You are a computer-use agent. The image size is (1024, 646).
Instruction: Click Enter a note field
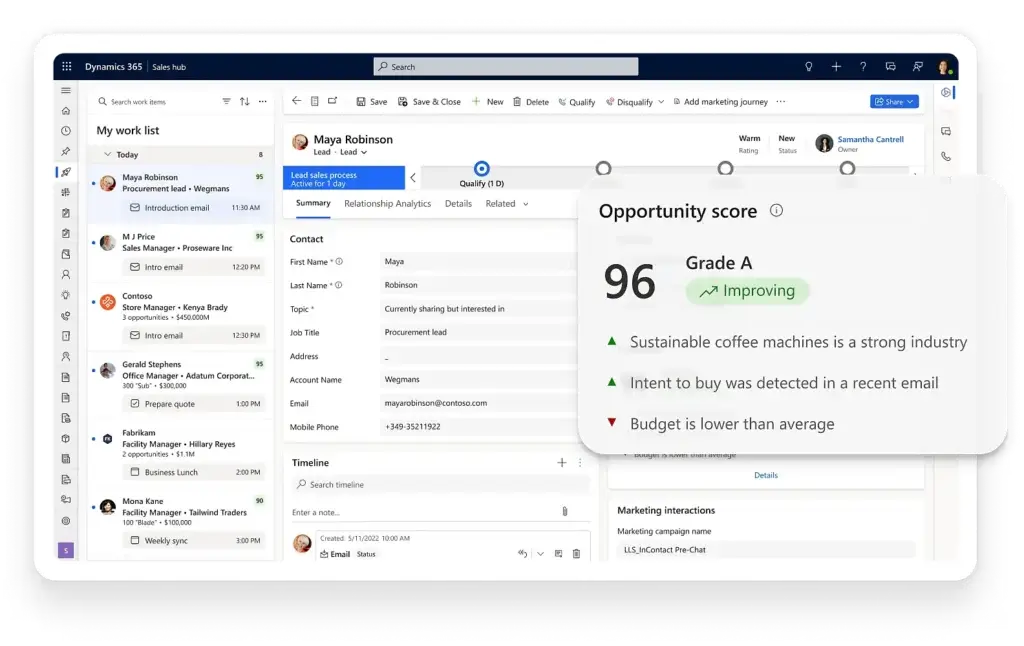(424, 512)
